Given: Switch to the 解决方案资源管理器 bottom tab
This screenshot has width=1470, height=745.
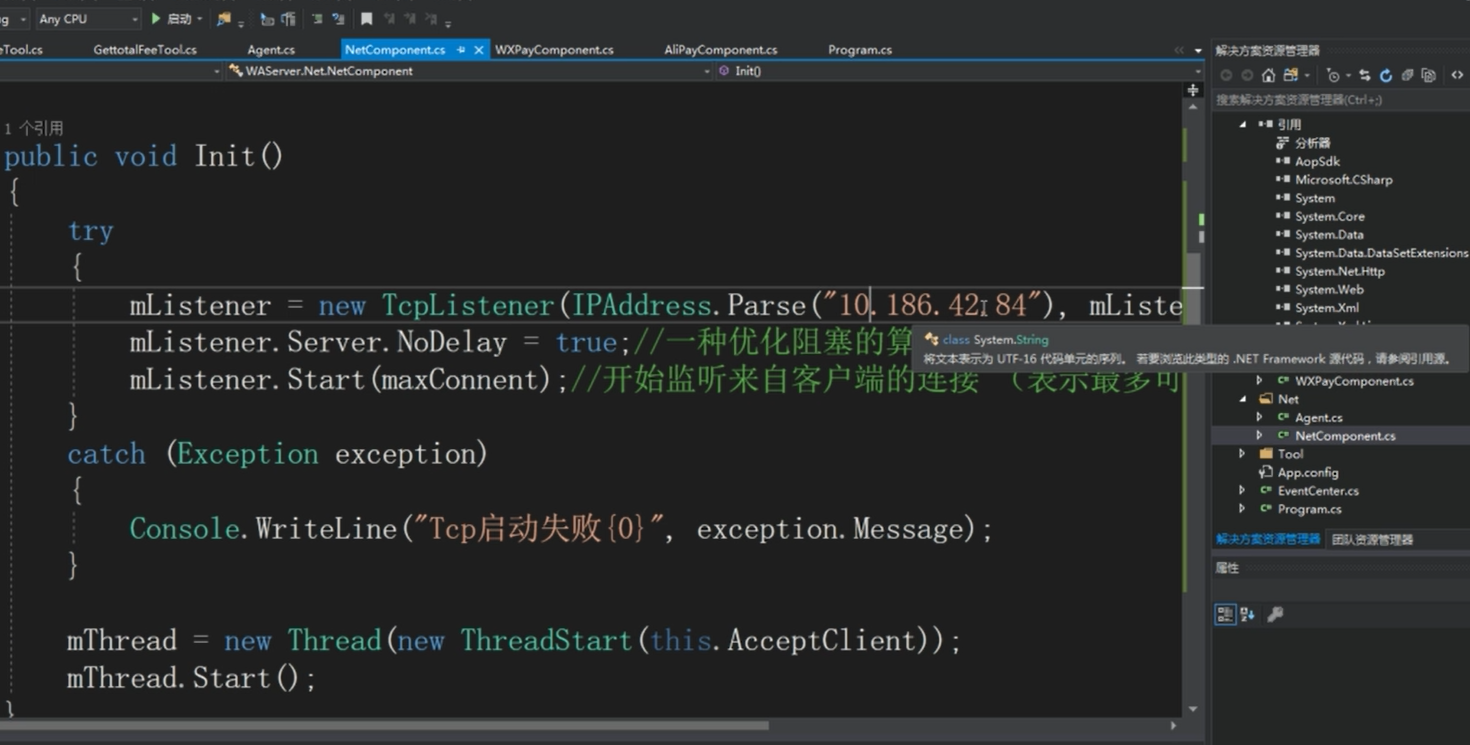Looking at the screenshot, I should pos(1268,539).
